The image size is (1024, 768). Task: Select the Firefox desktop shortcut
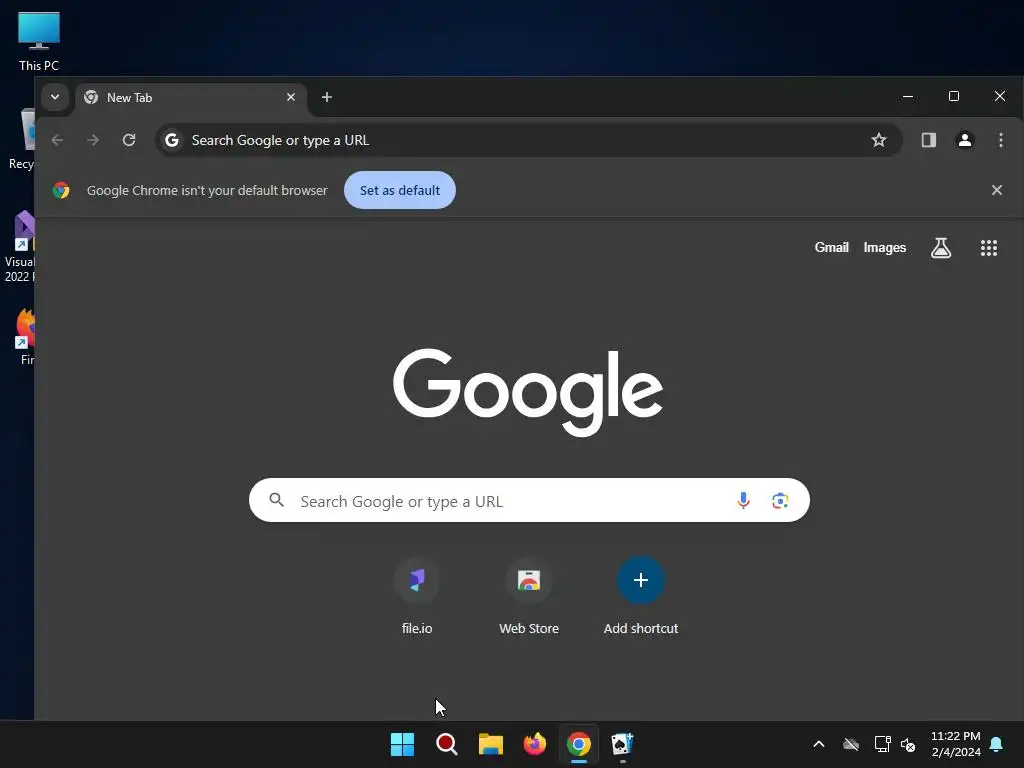tap(25, 337)
